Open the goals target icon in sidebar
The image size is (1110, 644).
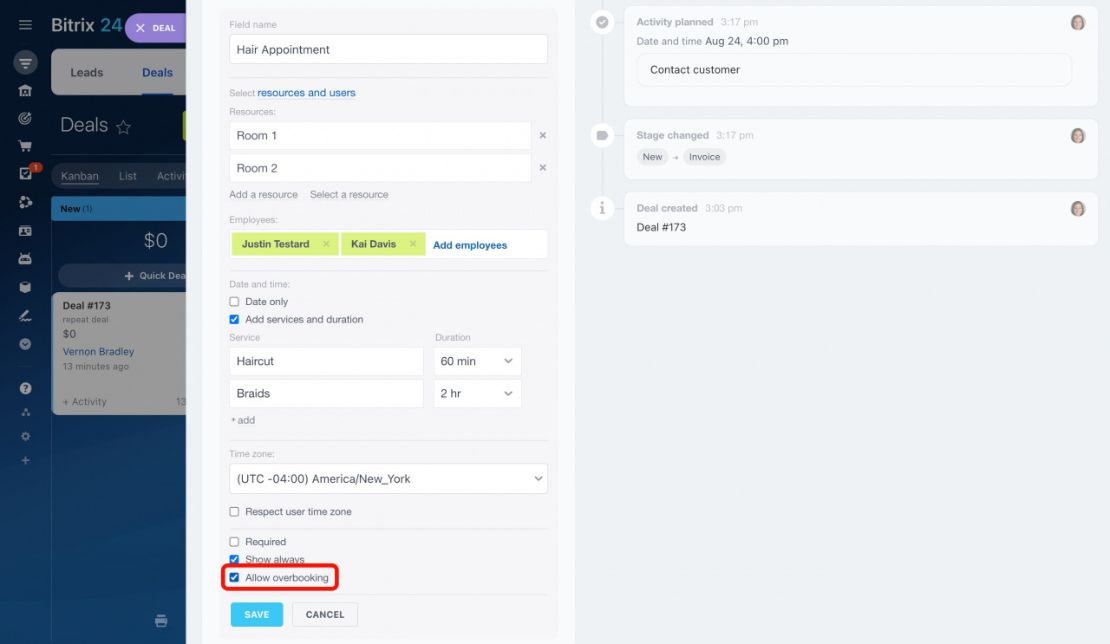pos(25,118)
